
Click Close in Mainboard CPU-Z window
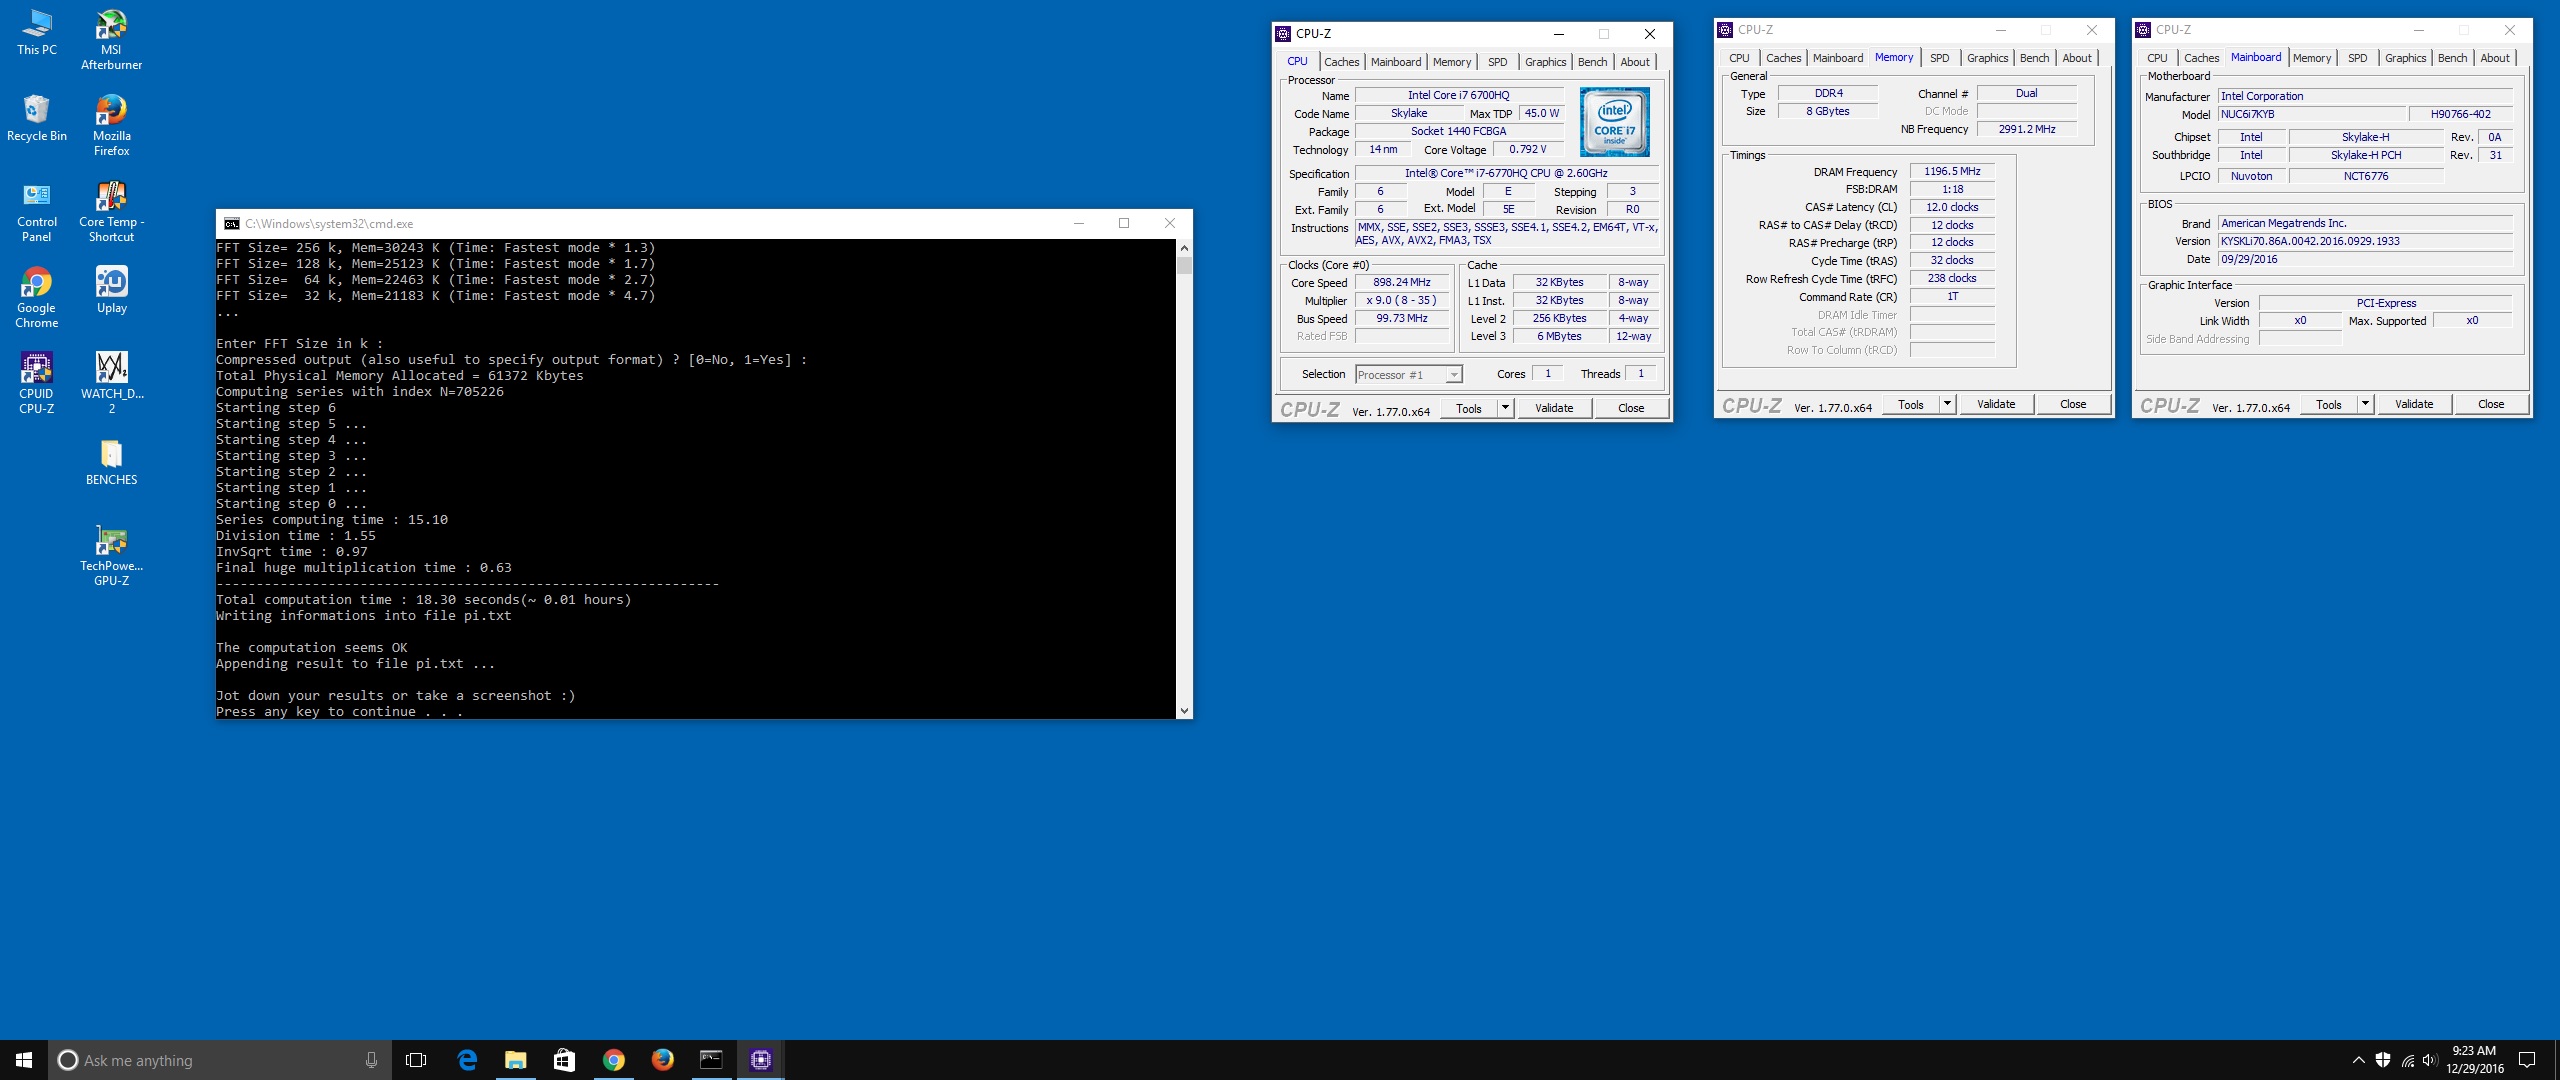2491,404
